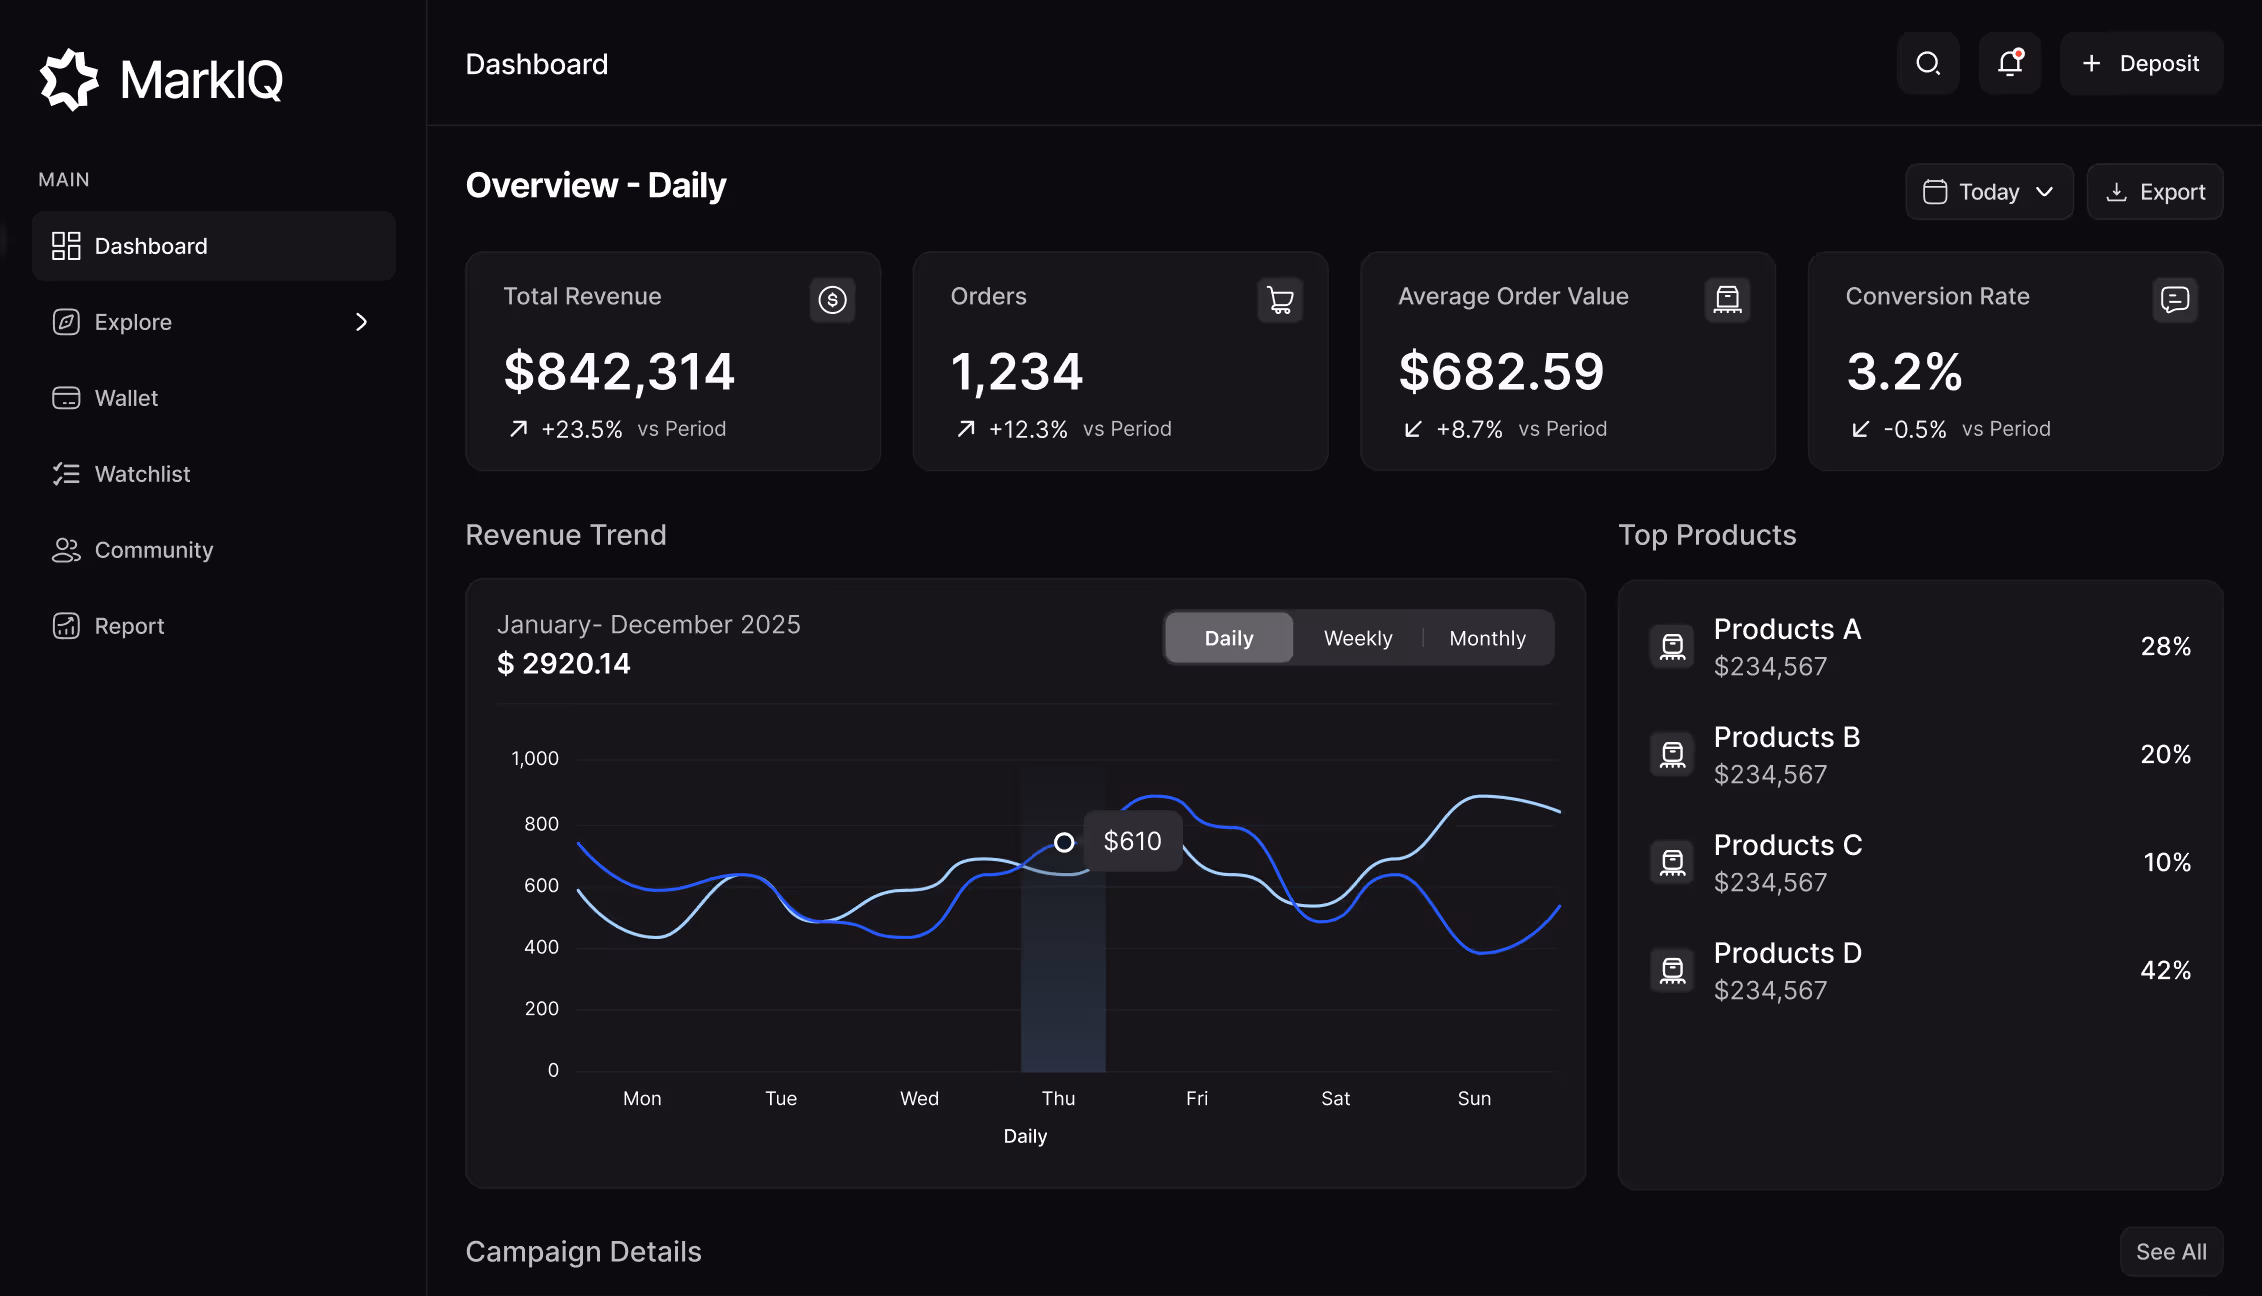The width and height of the screenshot is (2262, 1296).
Task: Open Community from the sidebar
Action: pos(153,549)
